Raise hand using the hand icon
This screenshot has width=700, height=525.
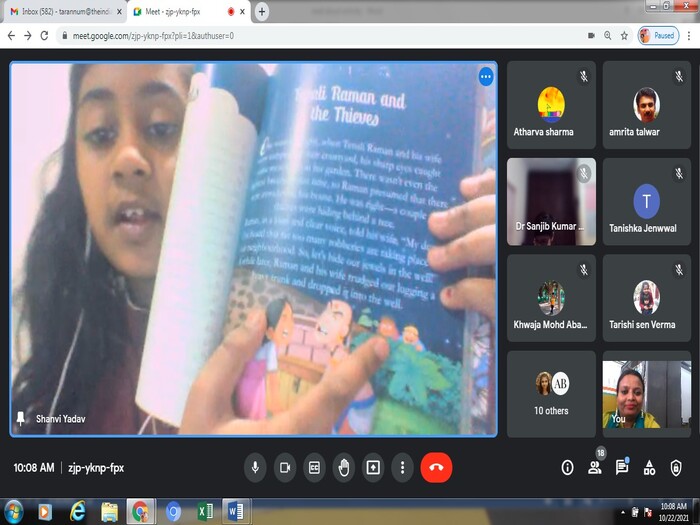point(344,467)
